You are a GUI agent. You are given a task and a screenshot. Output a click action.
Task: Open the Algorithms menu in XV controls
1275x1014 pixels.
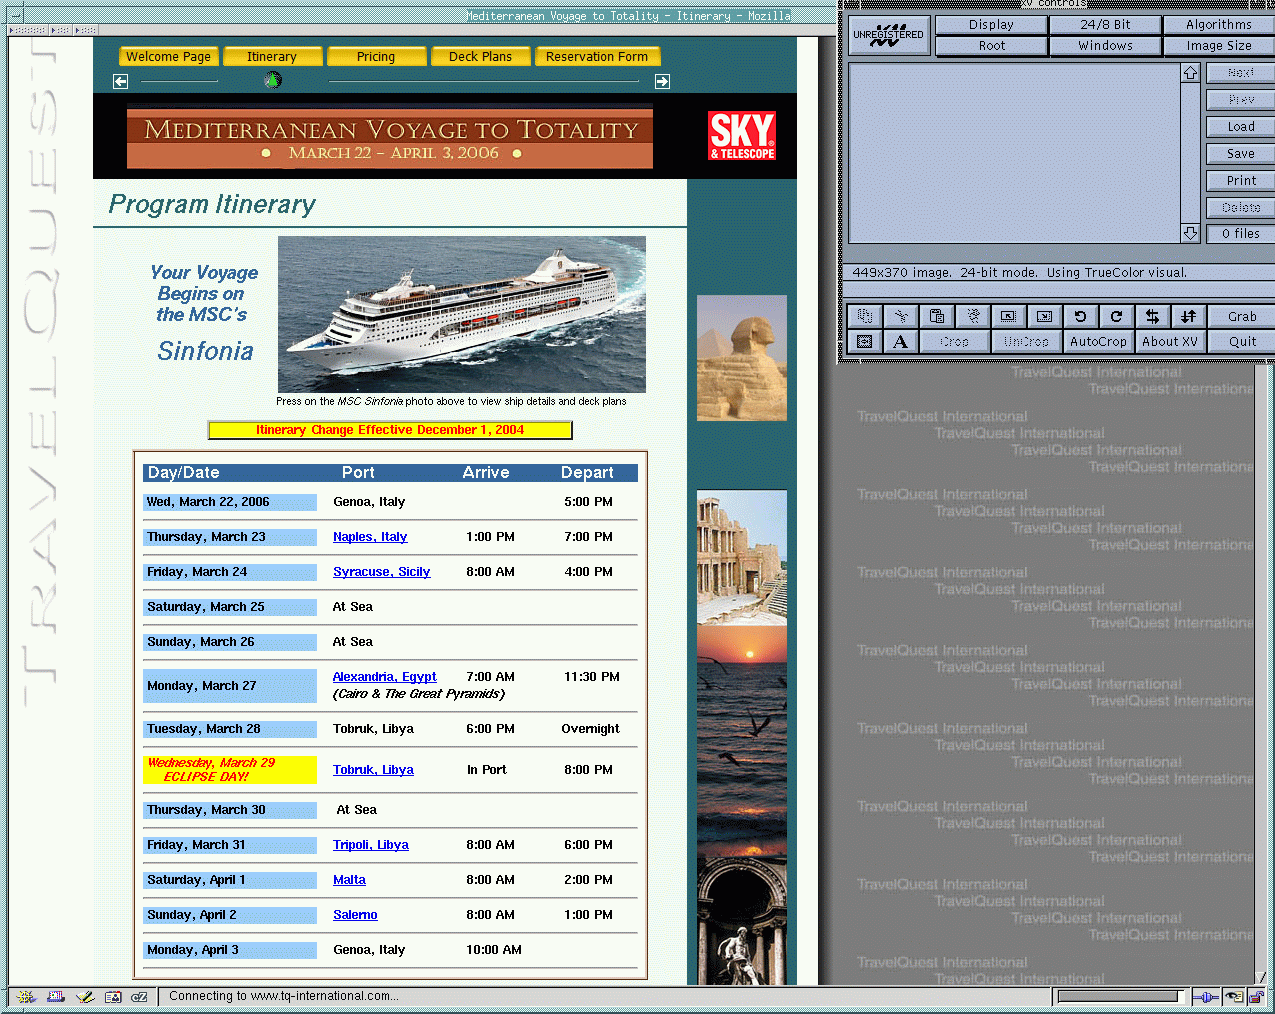(x=1218, y=25)
